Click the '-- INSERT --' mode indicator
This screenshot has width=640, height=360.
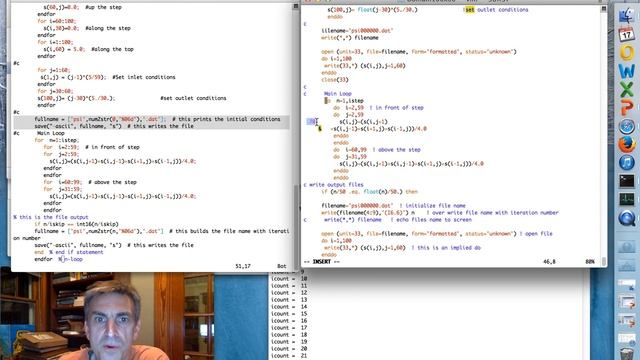[x=322, y=262]
